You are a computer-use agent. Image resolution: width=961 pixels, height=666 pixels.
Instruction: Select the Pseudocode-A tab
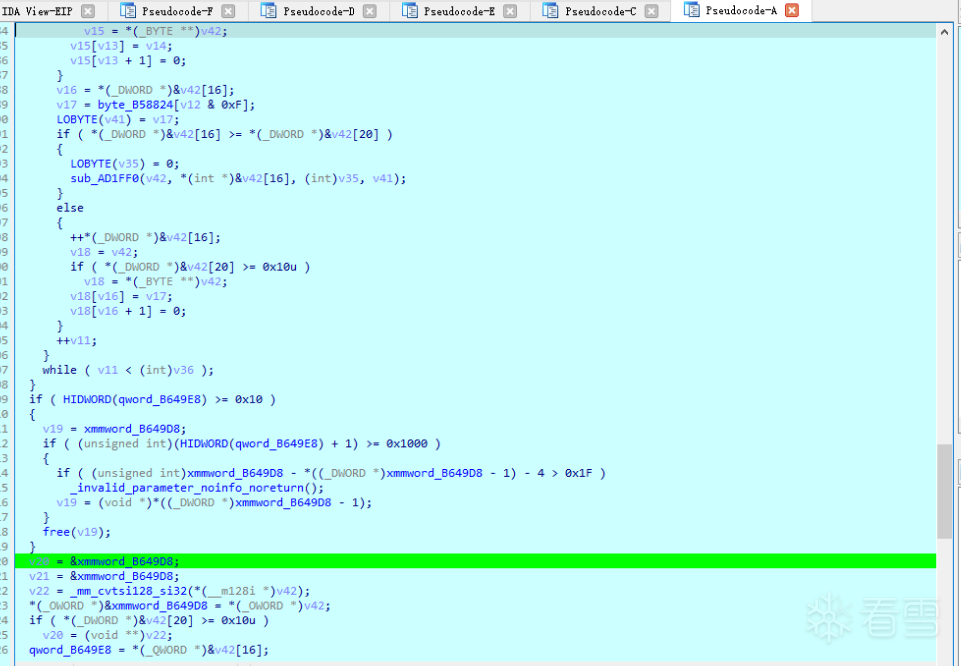tap(741, 10)
